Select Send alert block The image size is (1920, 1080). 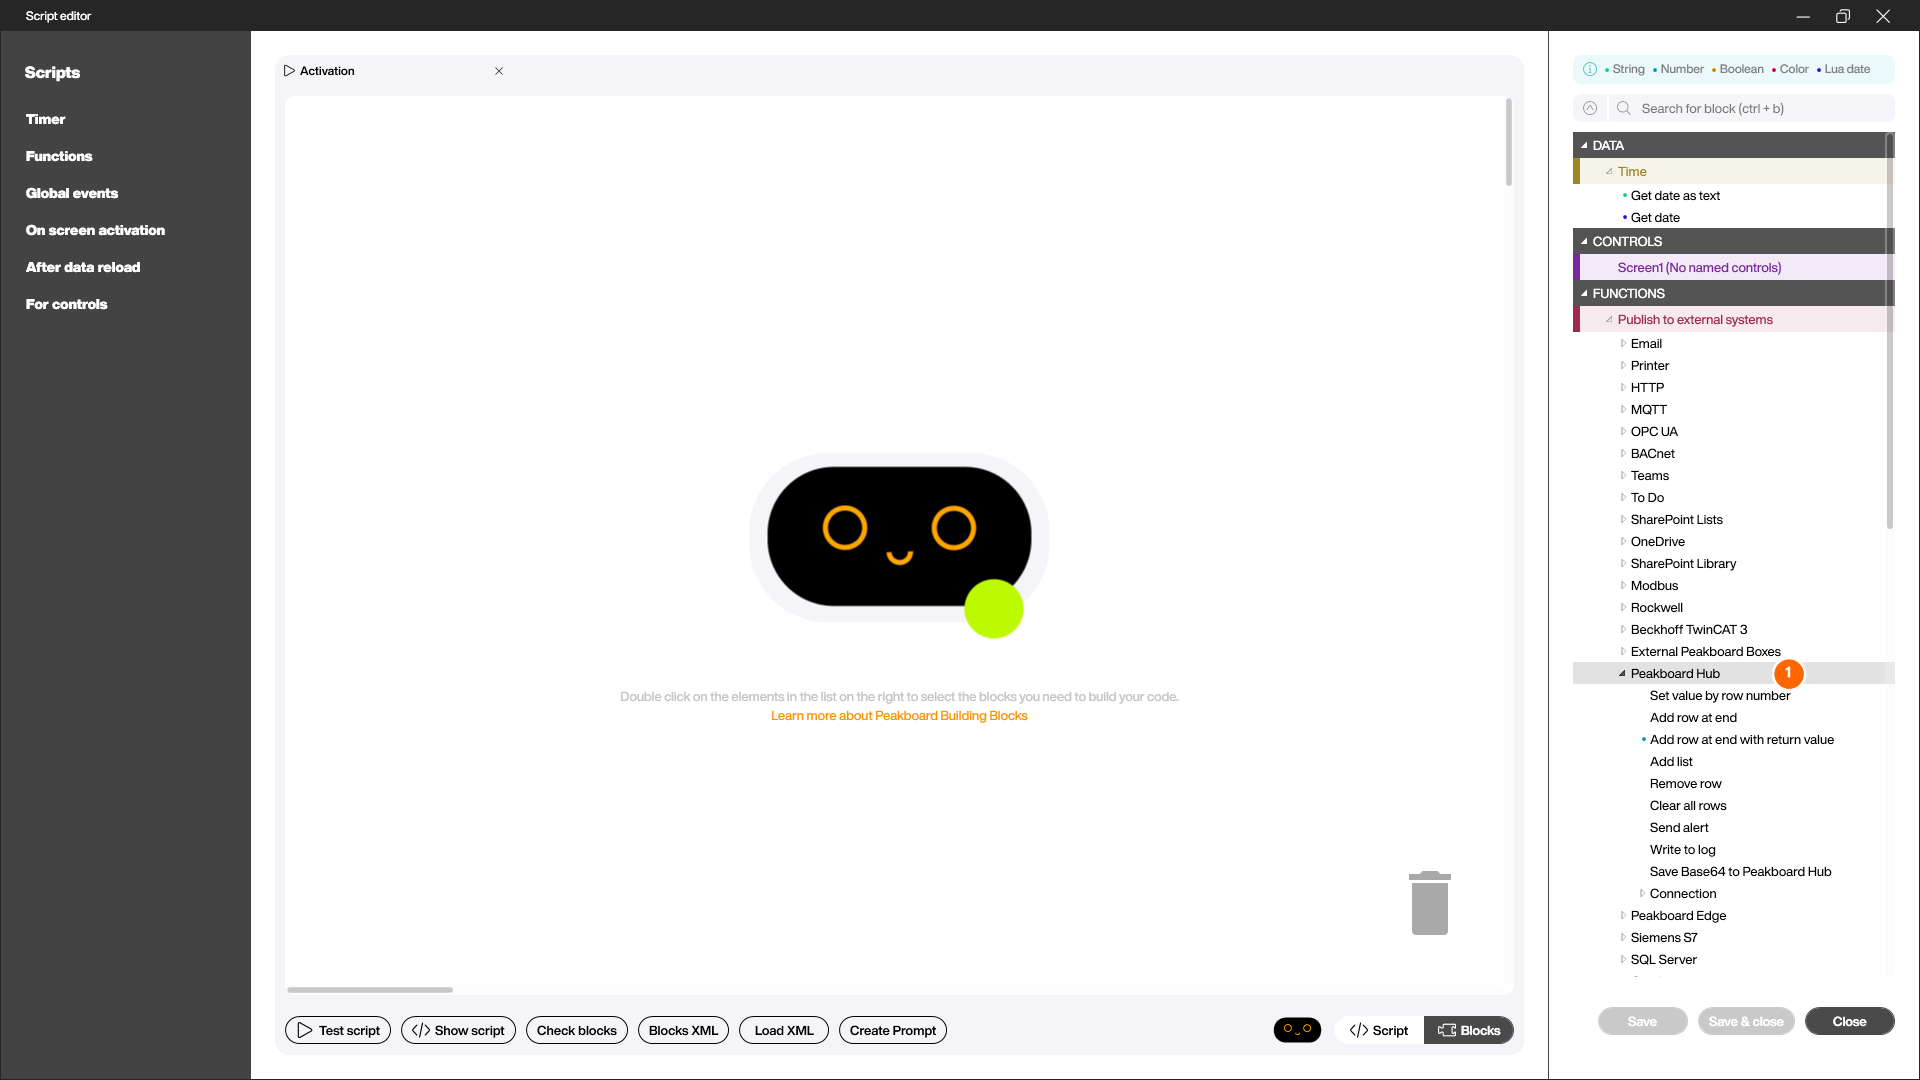click(1679, 827)
